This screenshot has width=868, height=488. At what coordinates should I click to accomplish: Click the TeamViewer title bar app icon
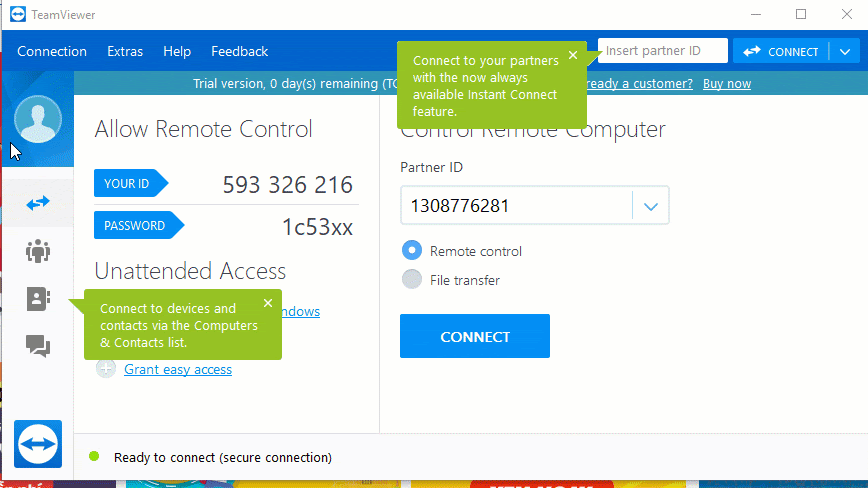18,14
